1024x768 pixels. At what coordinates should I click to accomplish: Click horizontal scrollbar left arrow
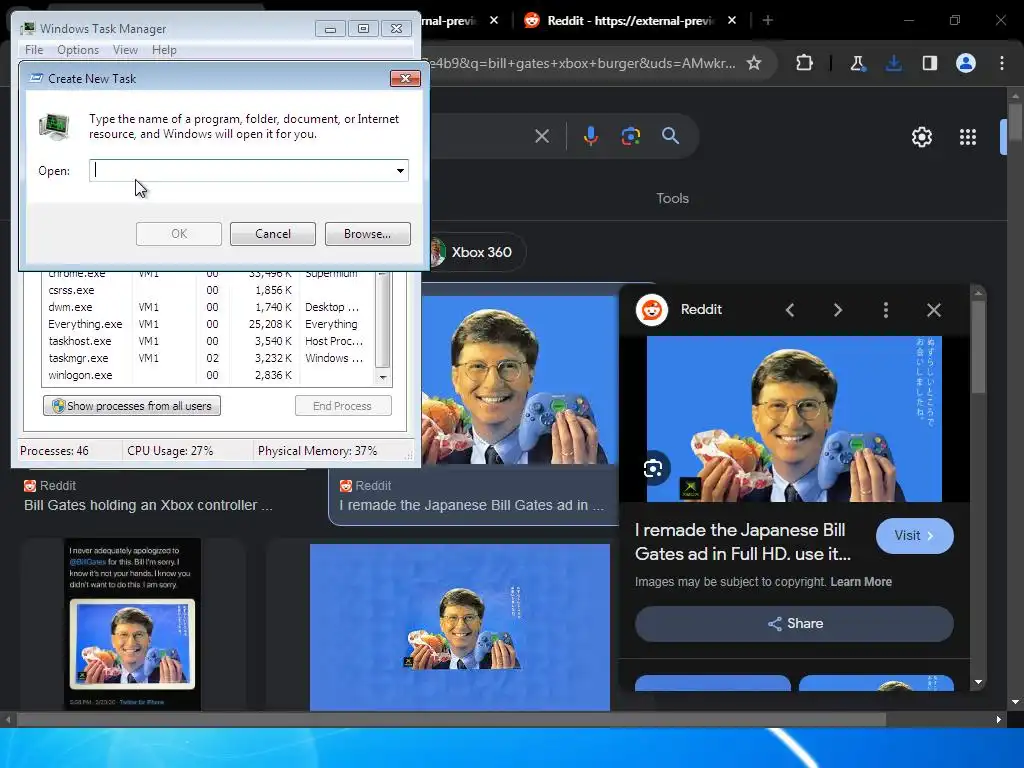[7, 719]
